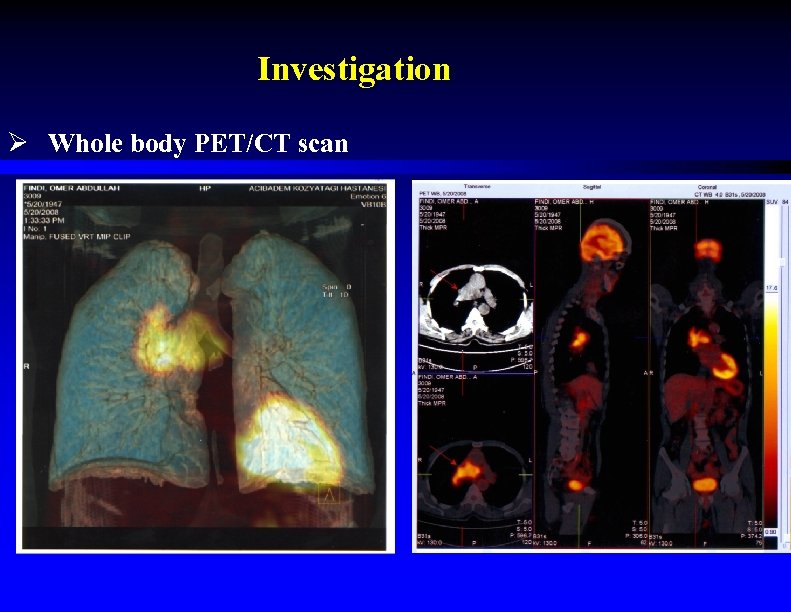Viewport: 791px width, 612px height.
Task: Select the arrow bullet before 'Whole body'
Action: click(17, 142)
